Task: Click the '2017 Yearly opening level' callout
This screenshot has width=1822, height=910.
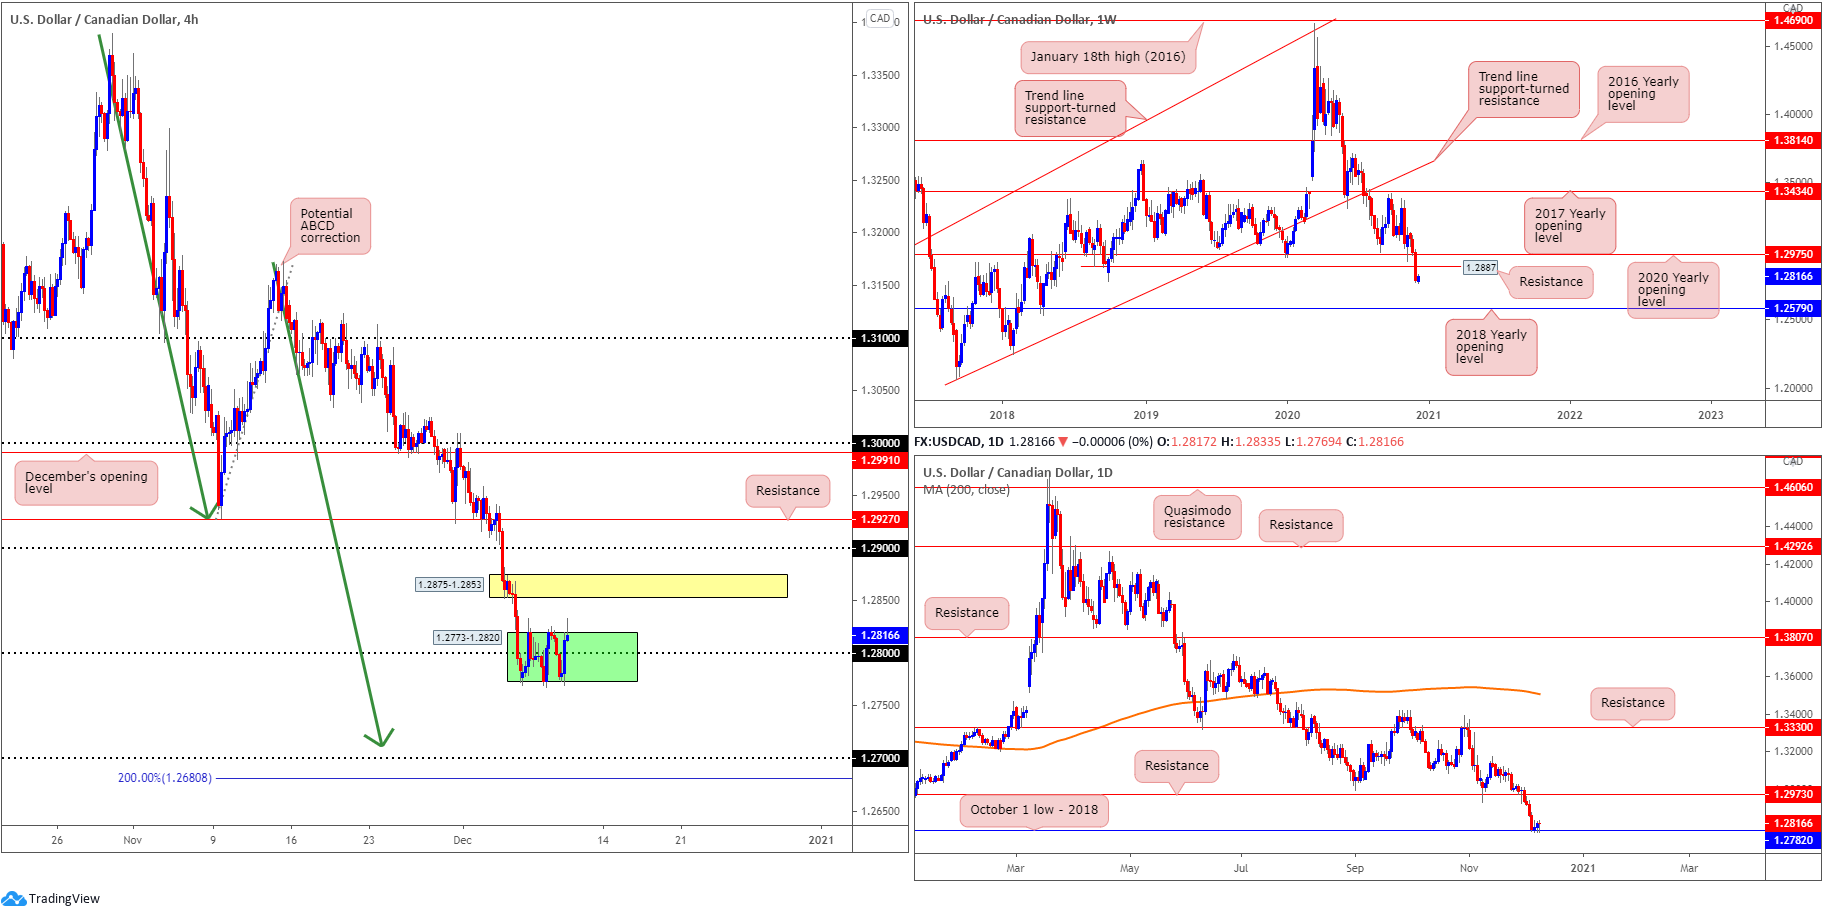Action: click(x=1570, y=225)
